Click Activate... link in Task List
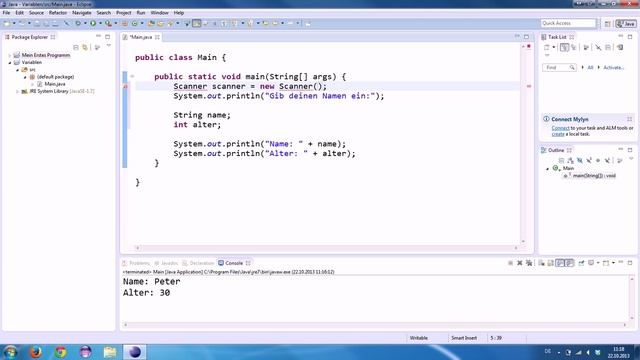The image size is (640, 360). pos(613,67)
